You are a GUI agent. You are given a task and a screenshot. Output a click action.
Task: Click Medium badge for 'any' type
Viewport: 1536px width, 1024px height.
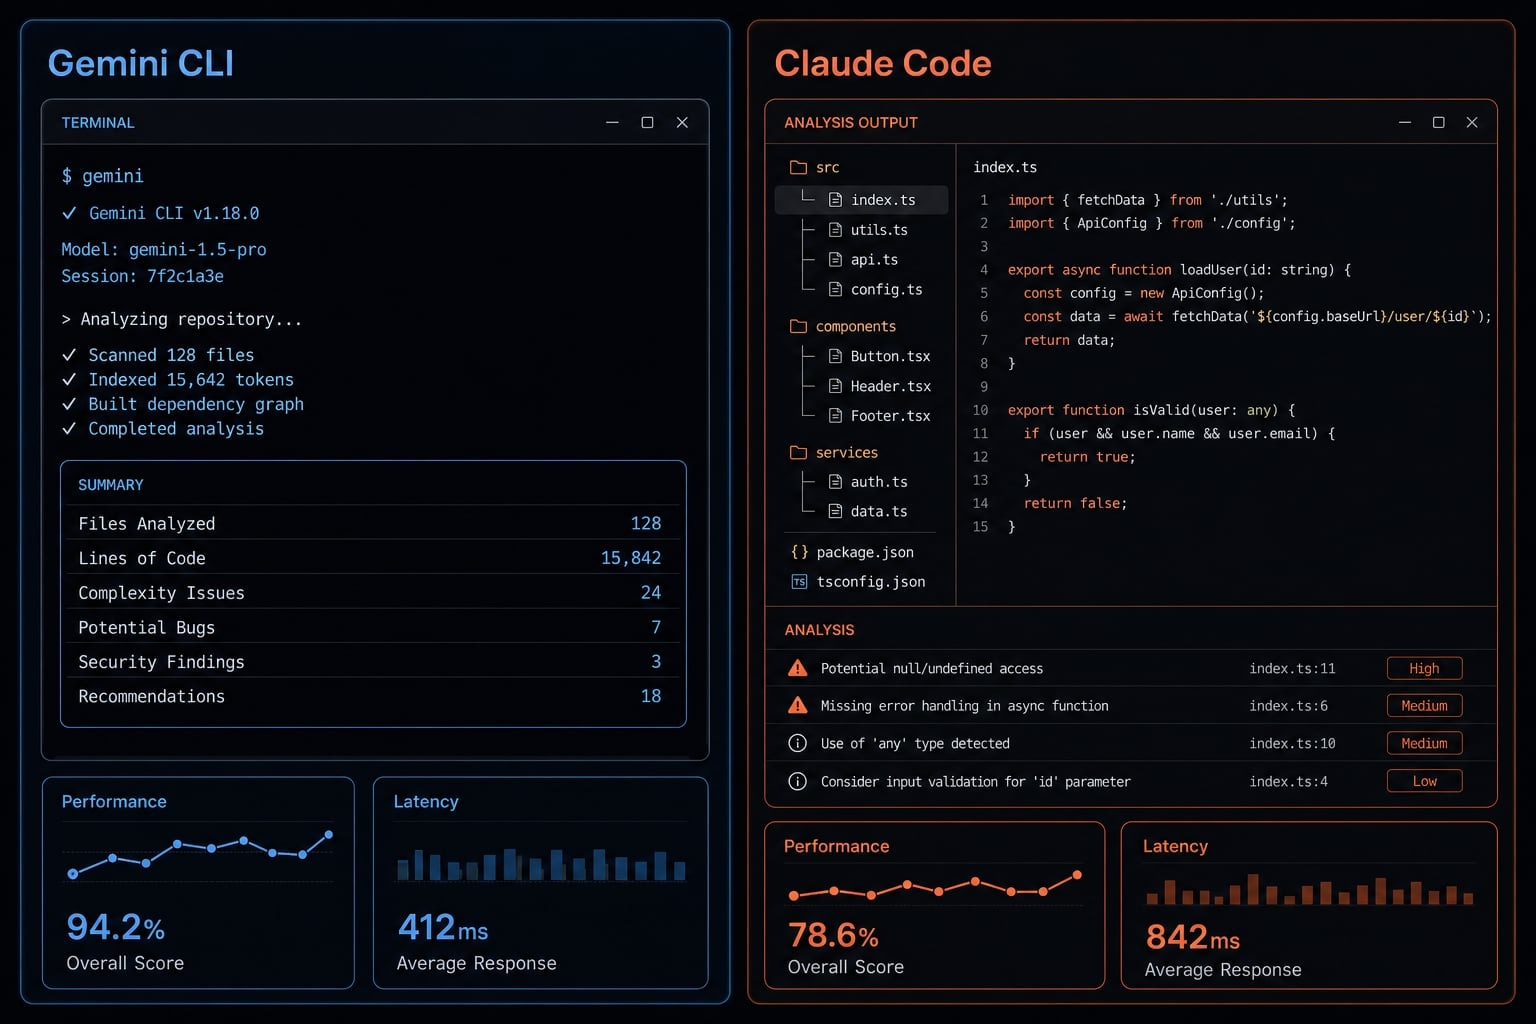pos(1424,743)
